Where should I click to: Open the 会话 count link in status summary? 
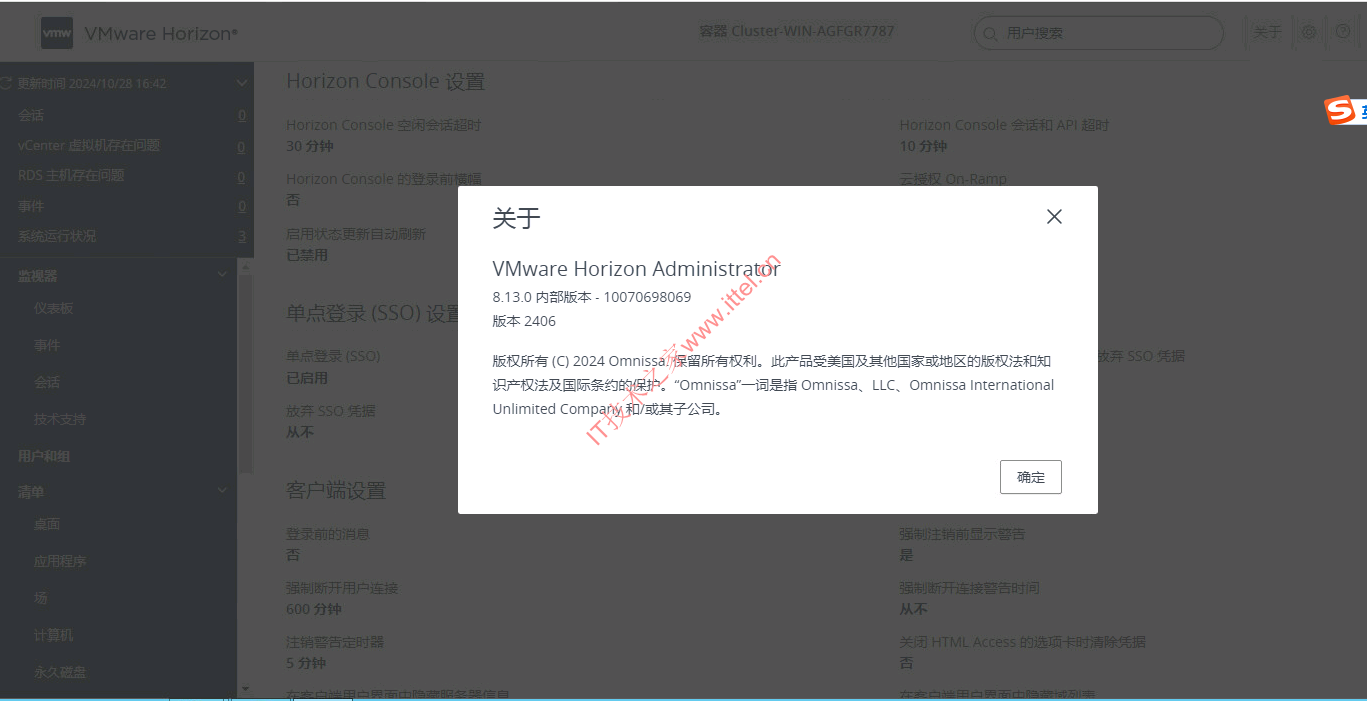point(242,116)
